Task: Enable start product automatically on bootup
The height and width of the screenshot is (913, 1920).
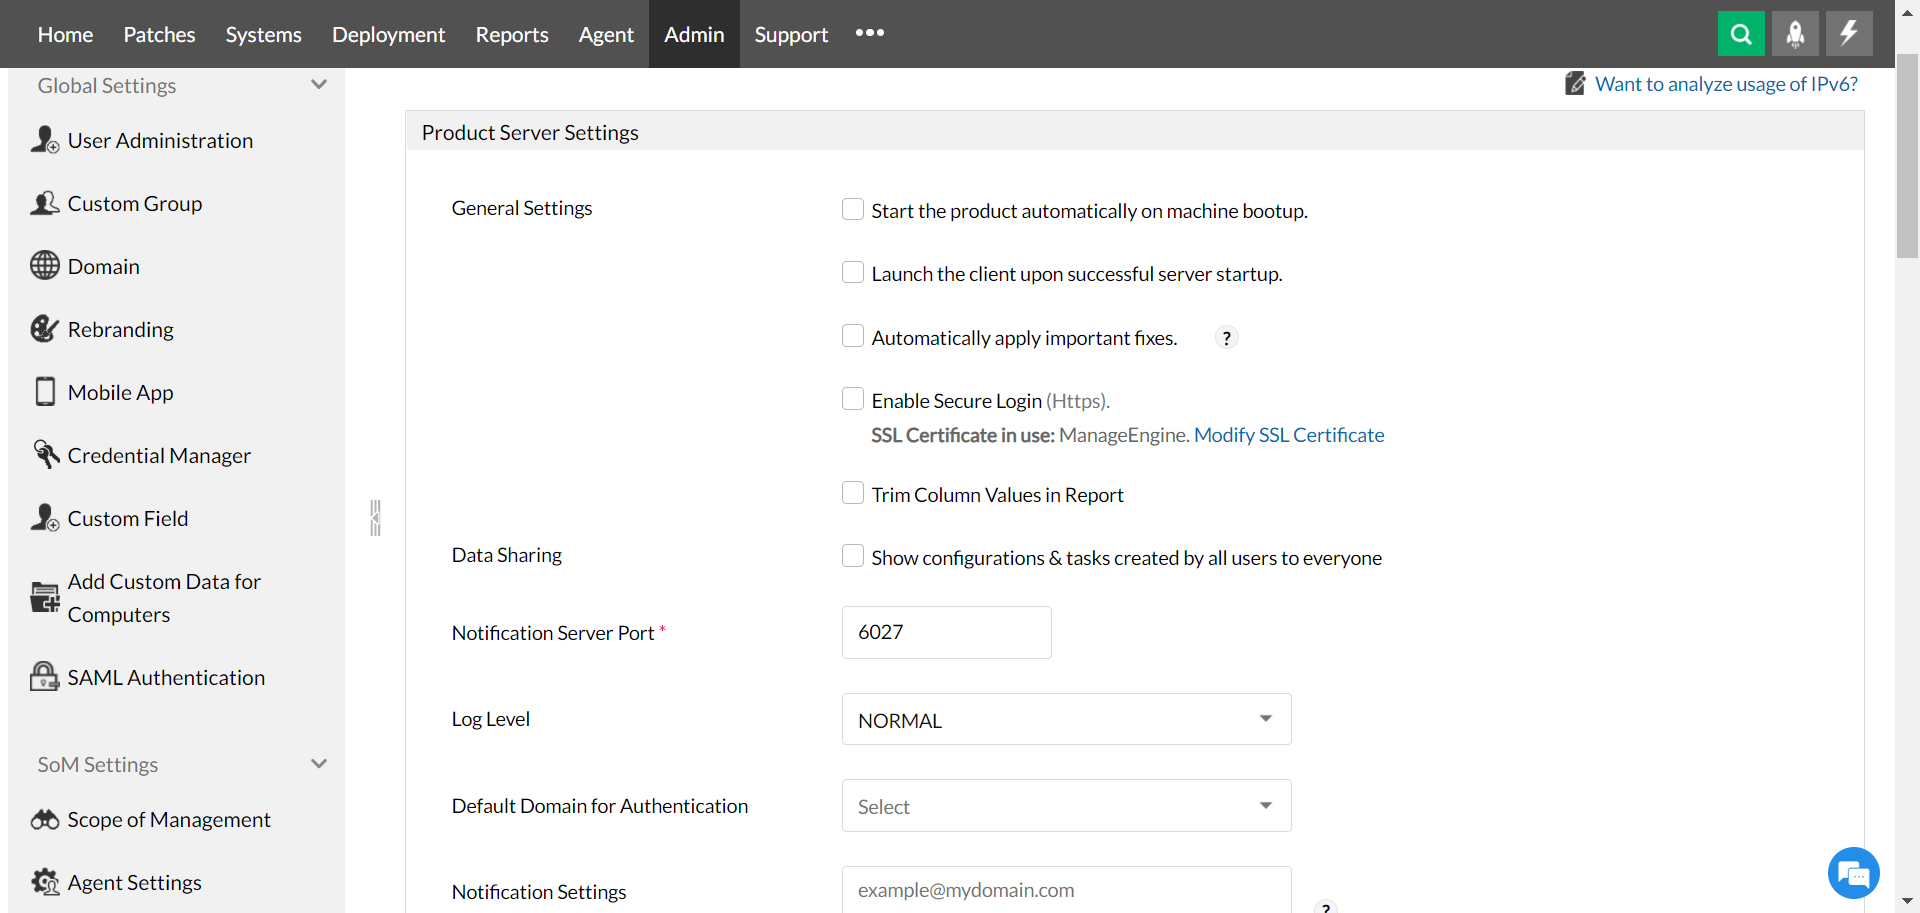Action: [853, 209]
